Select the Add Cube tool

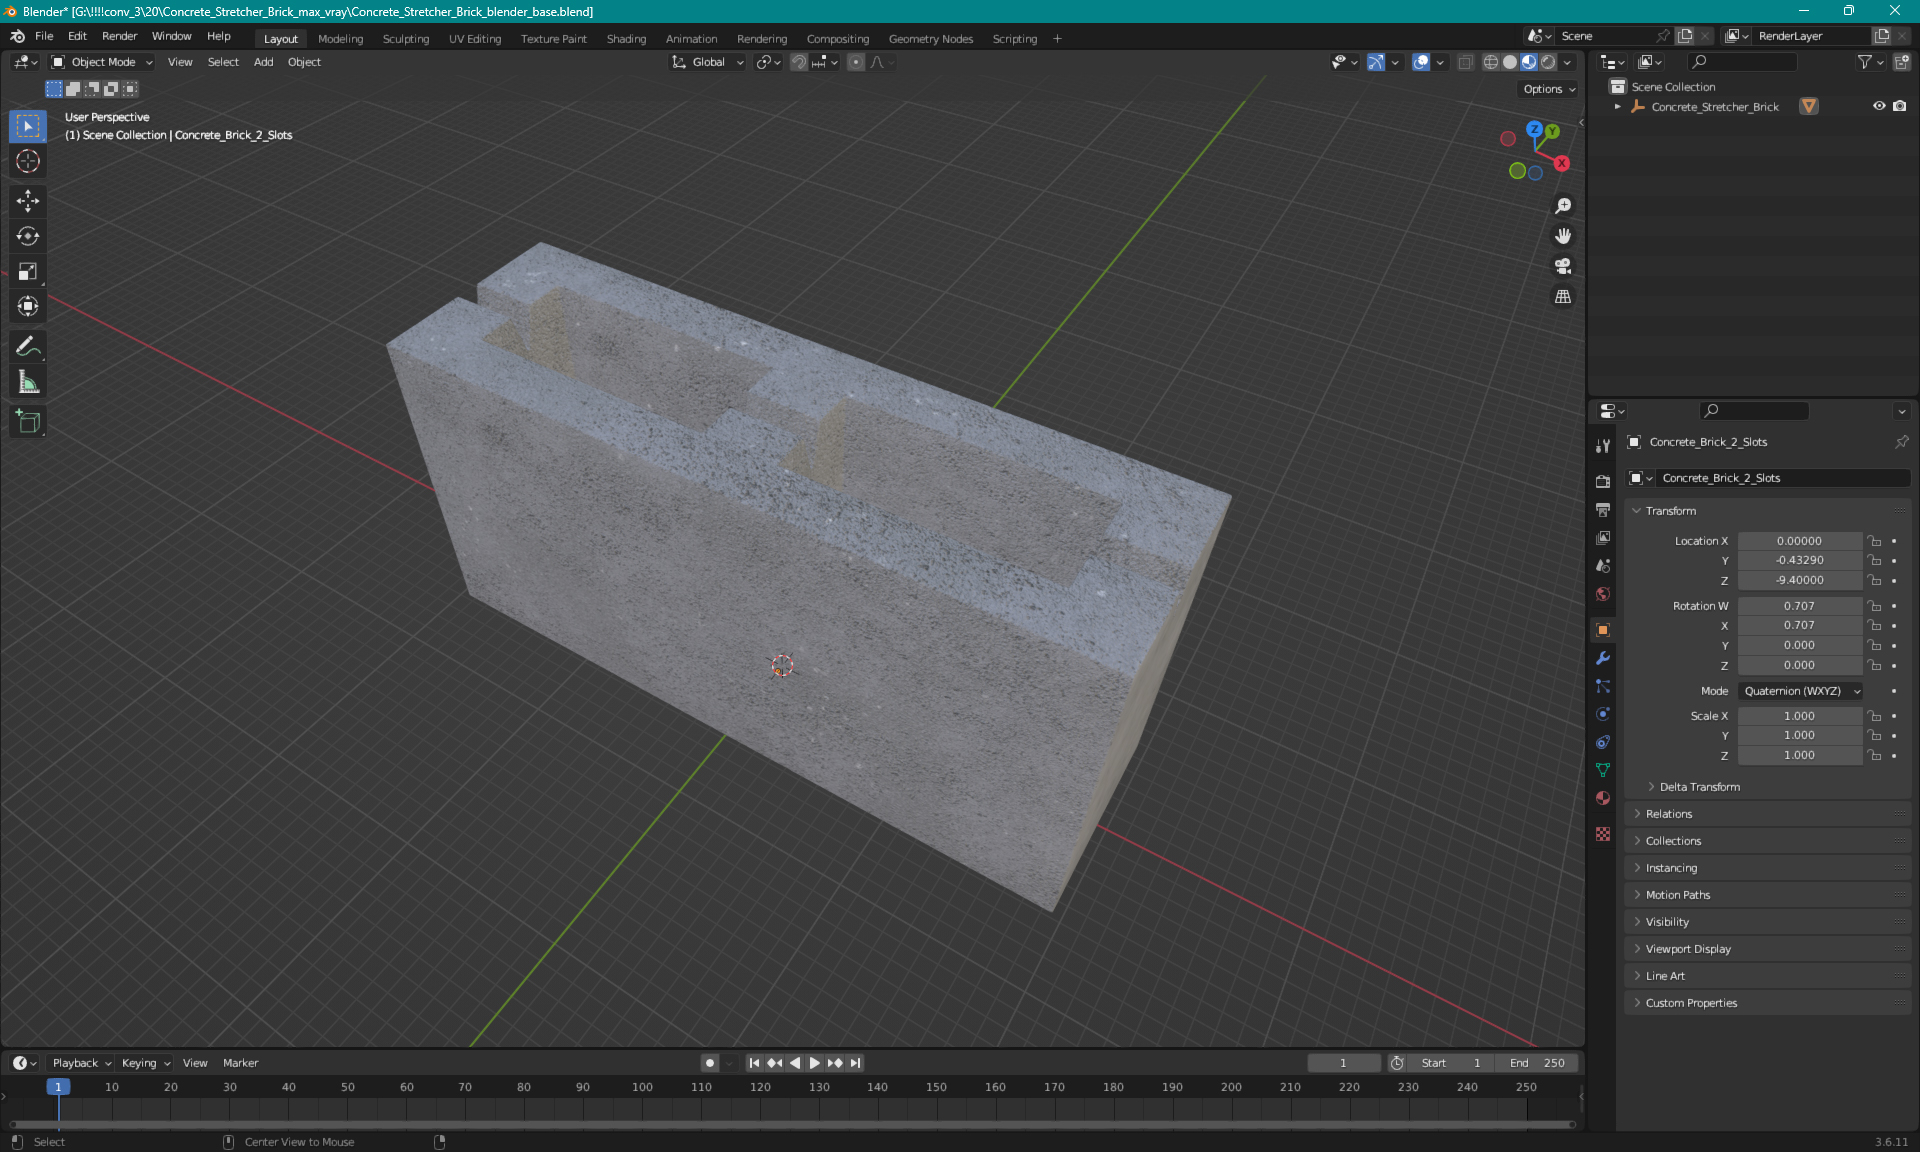click(28, 422)
